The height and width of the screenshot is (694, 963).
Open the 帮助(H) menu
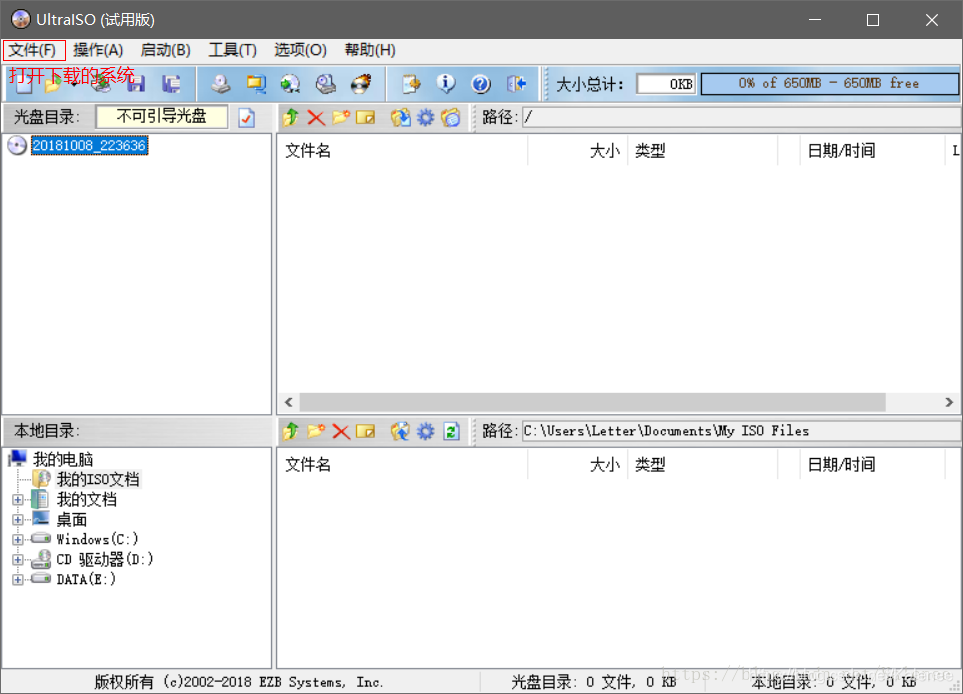tap(370, 50)
